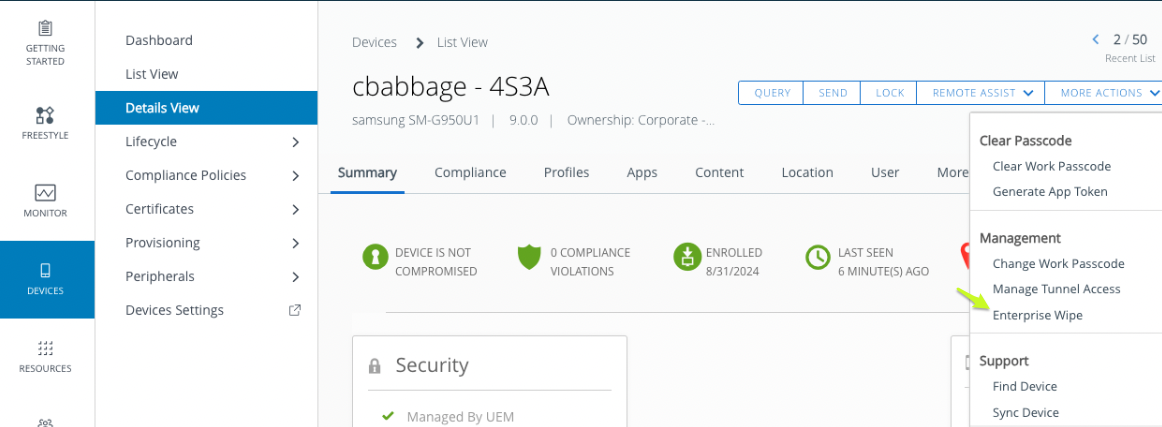Switch to the Apps tab
Image resolution: width=1162 pixels, height=427 pixels.
coord(642,172)
